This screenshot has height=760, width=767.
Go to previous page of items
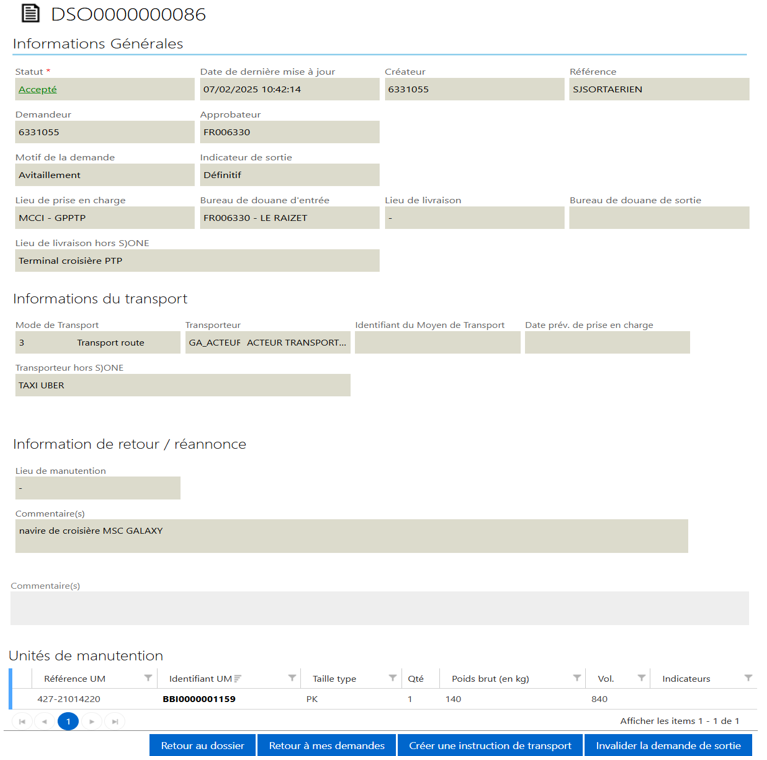(x=44, y=721)
